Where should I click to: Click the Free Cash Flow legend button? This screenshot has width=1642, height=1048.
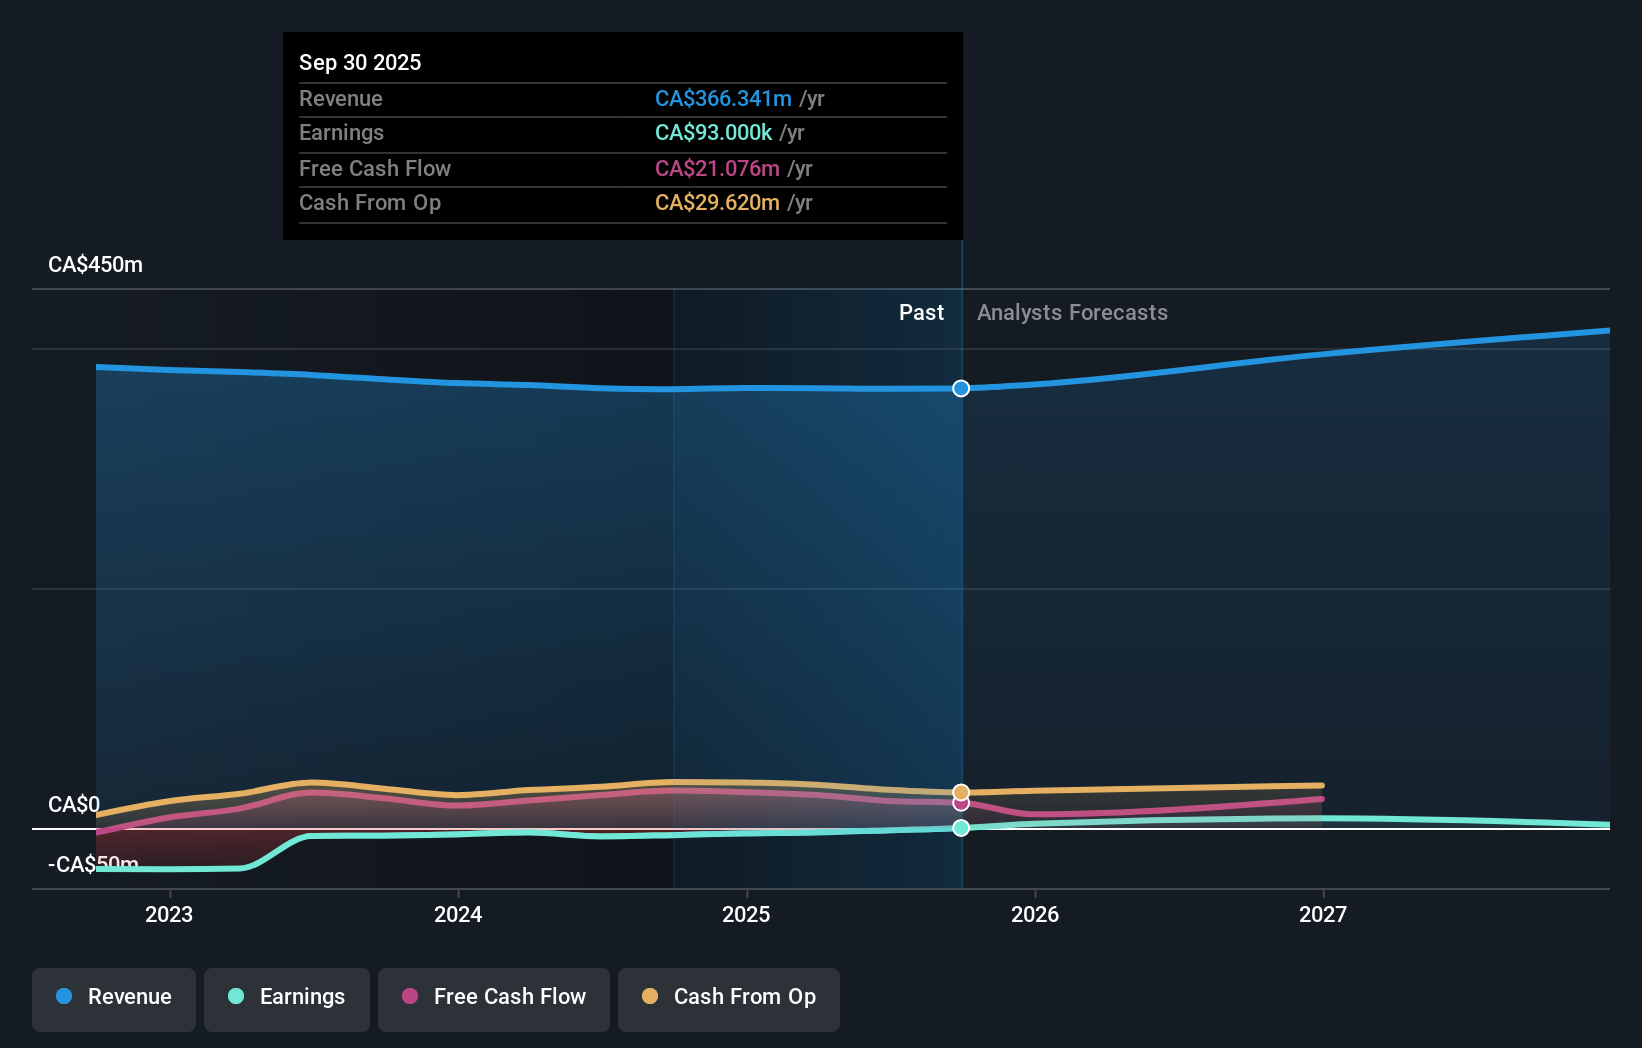click(493, 998)
